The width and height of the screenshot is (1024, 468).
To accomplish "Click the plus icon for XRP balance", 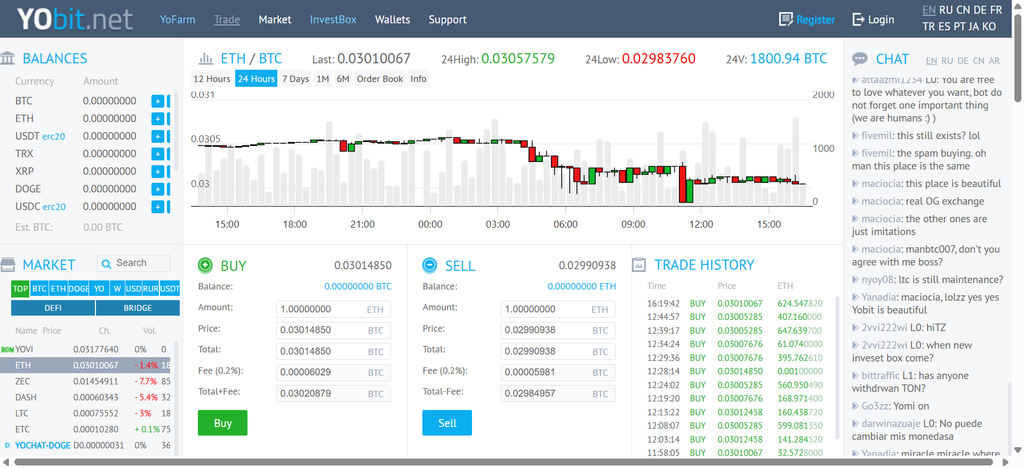I will [x=157, y=172].
